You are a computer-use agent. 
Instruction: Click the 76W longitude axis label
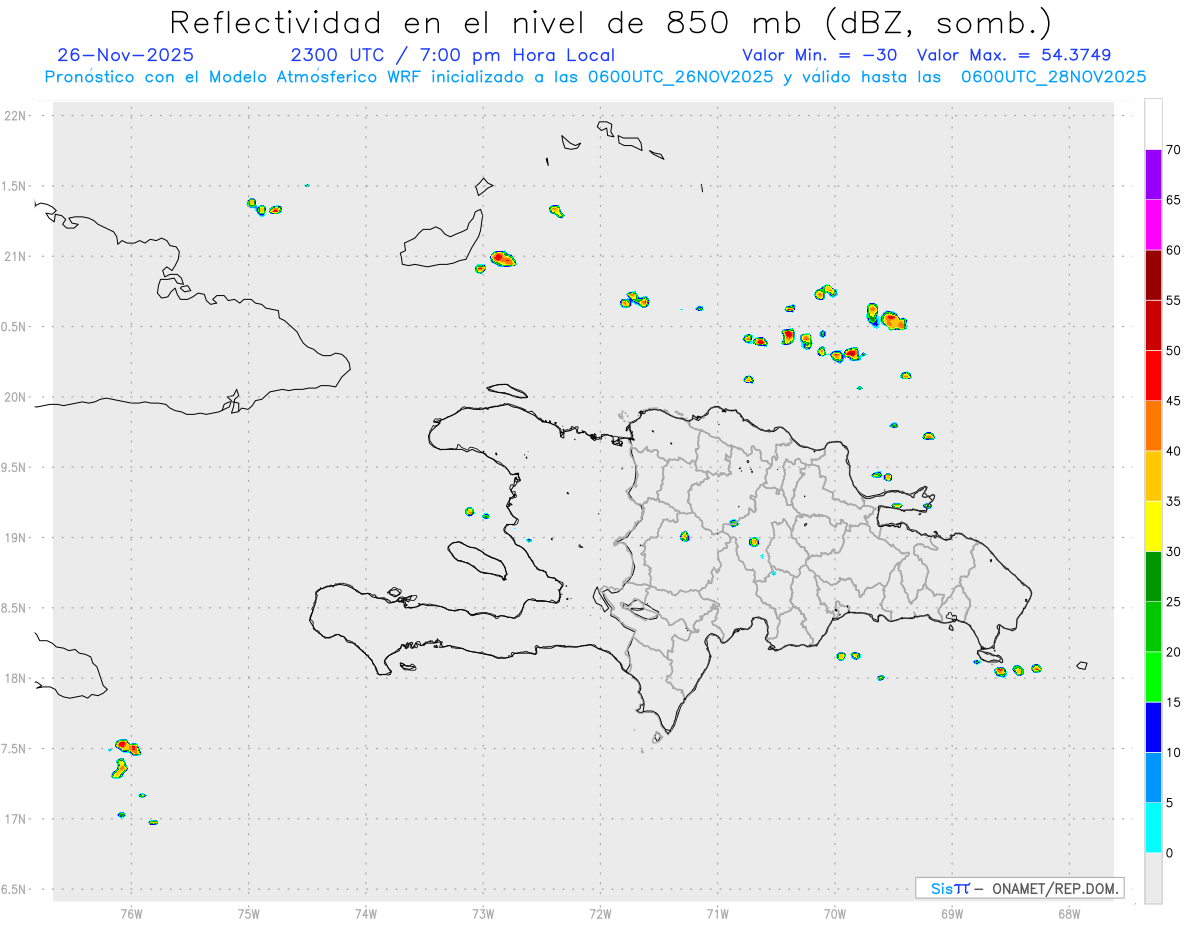pos(131,912)
